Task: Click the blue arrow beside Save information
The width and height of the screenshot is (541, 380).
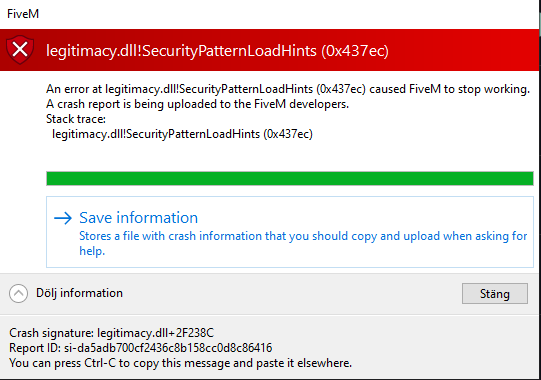Action: click(x=63, y=218)
